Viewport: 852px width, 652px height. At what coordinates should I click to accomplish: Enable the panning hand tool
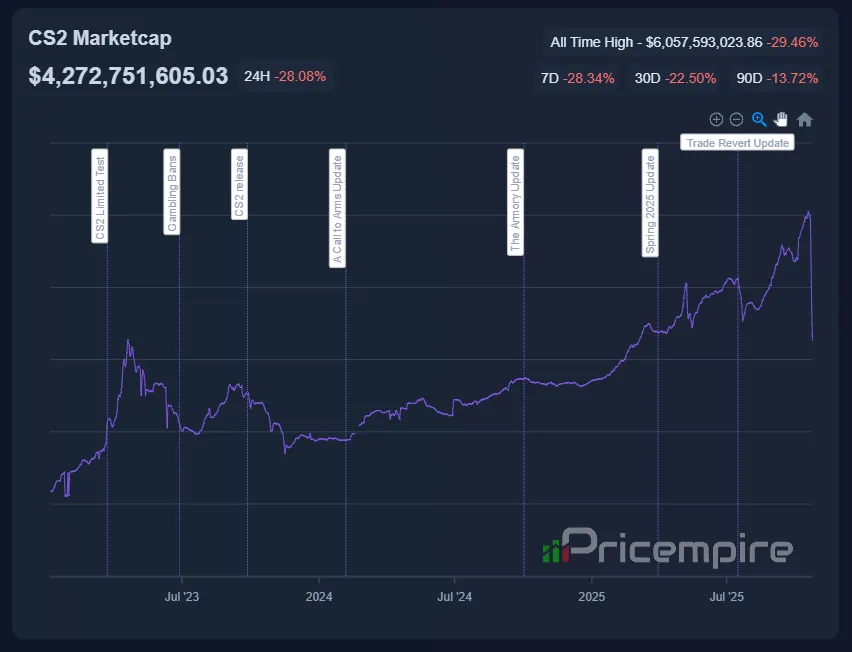(781, 120)
